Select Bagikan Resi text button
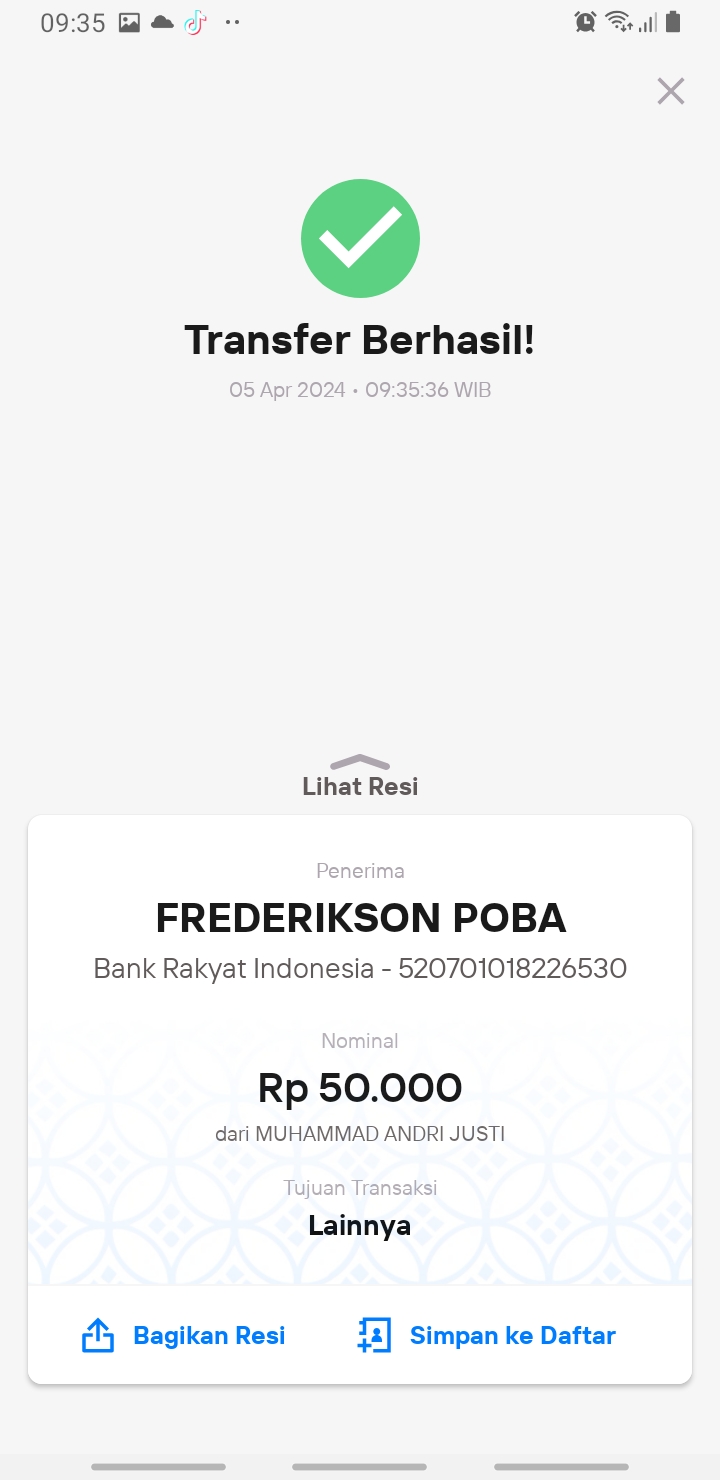Screen dimensions: 720x1480 point(209,1335)
